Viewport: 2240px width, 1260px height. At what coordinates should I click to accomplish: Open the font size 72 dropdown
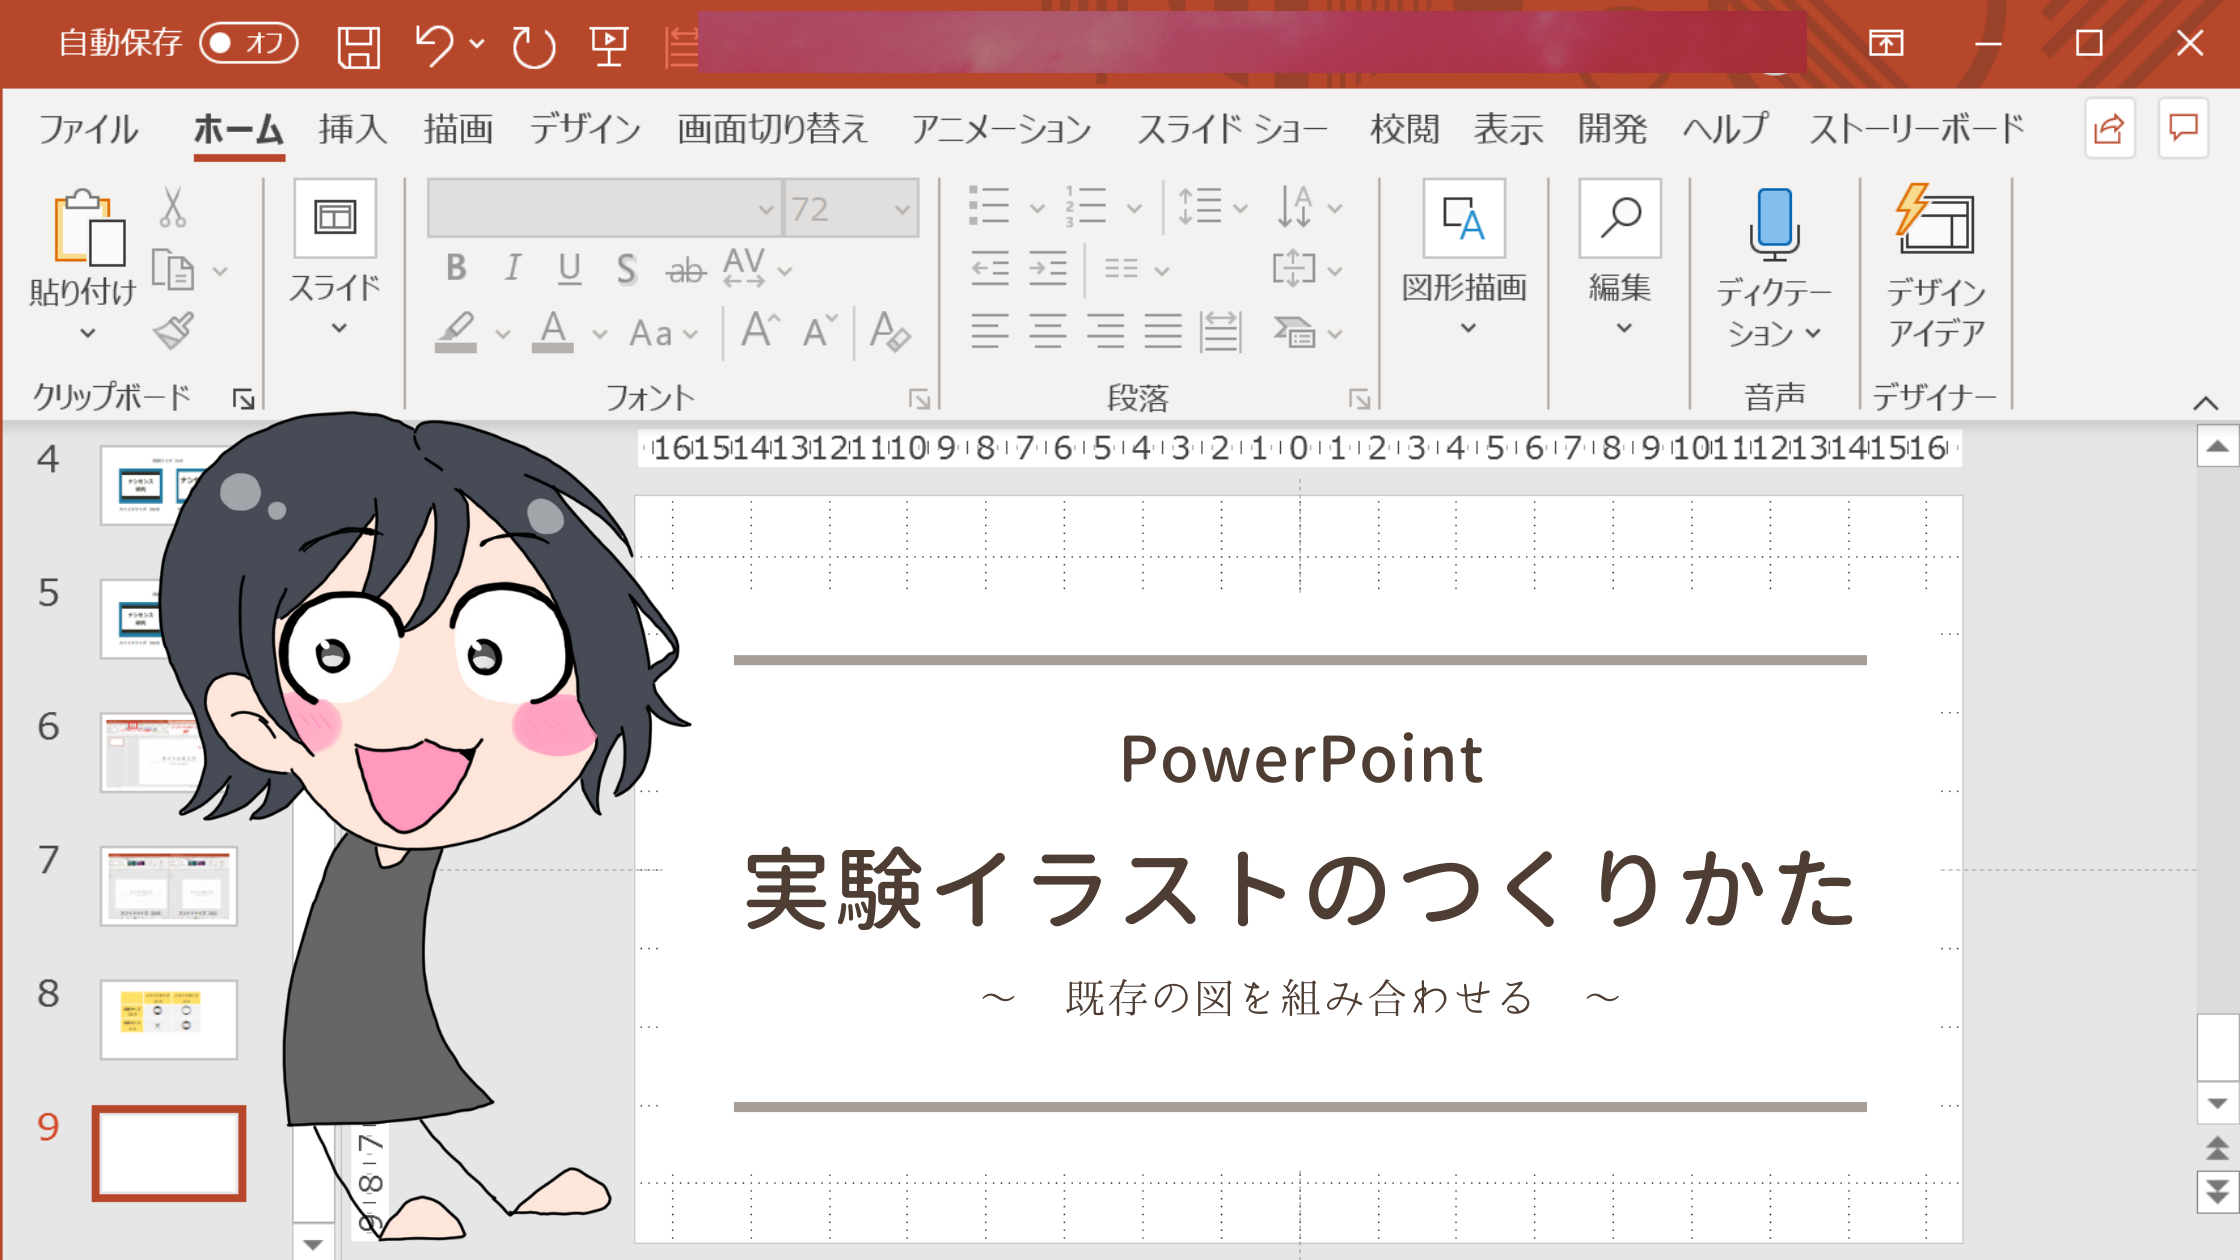(901, 209)
